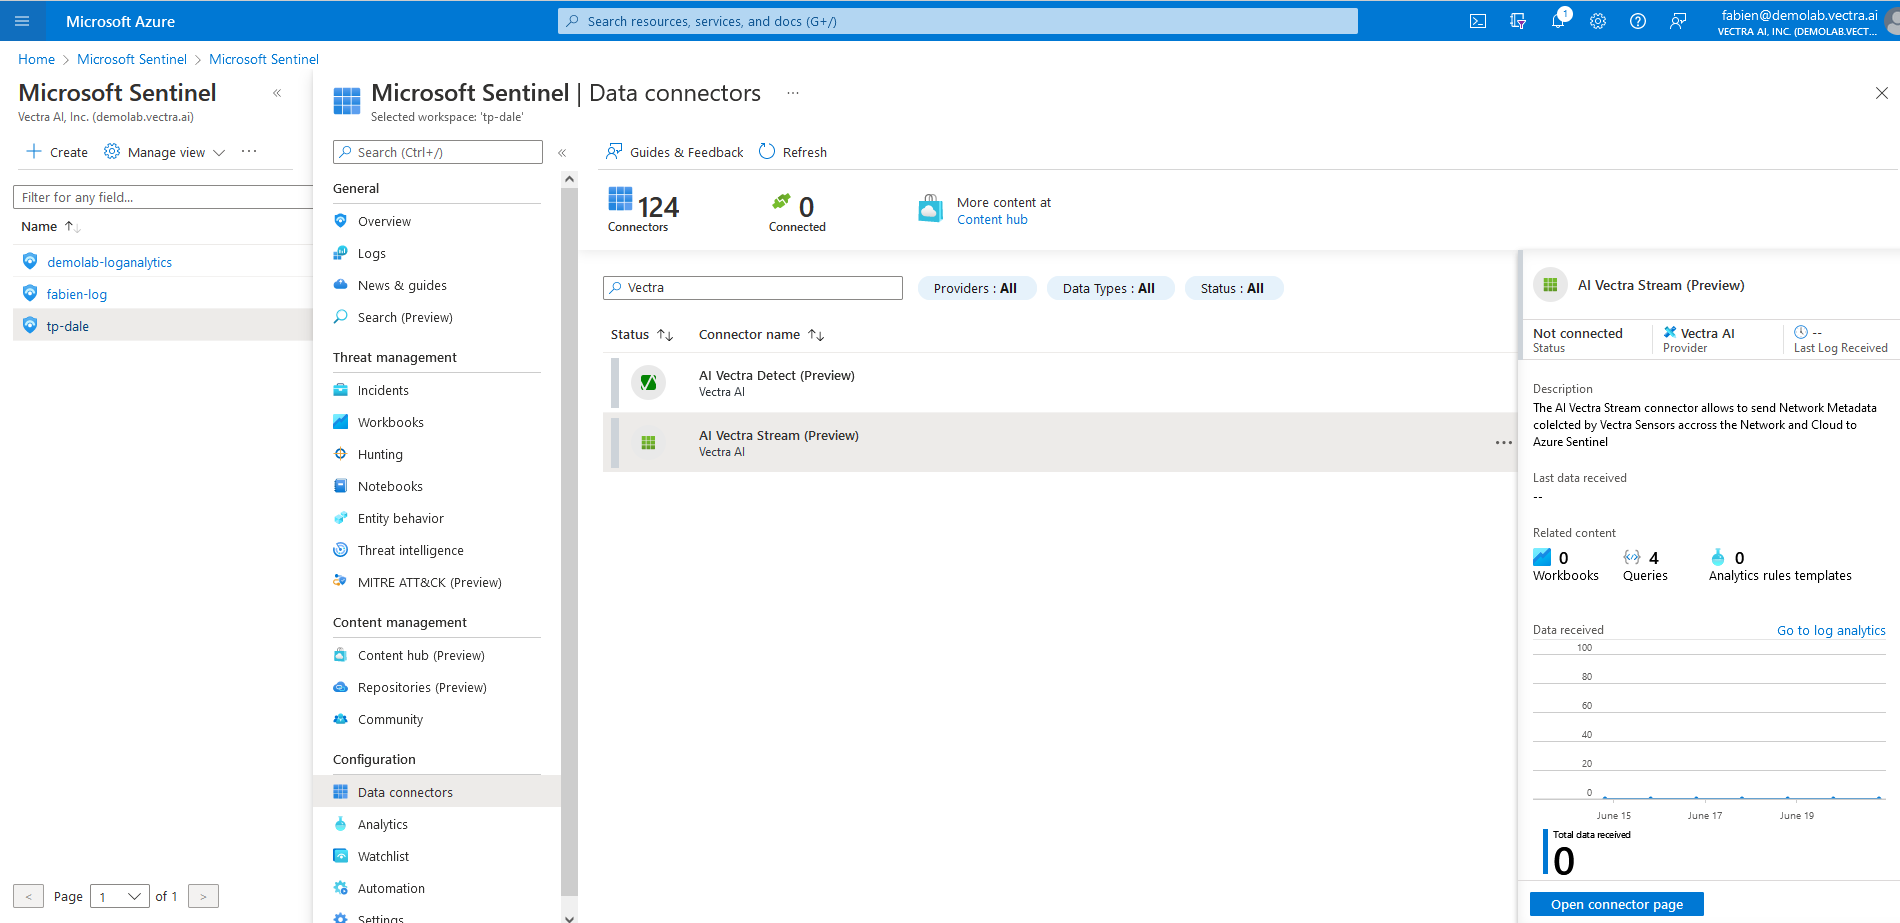Open Workbooks from its sidebar icon
The width and height of the screenshot is (1900, 923).
click(x=343, y=422)
